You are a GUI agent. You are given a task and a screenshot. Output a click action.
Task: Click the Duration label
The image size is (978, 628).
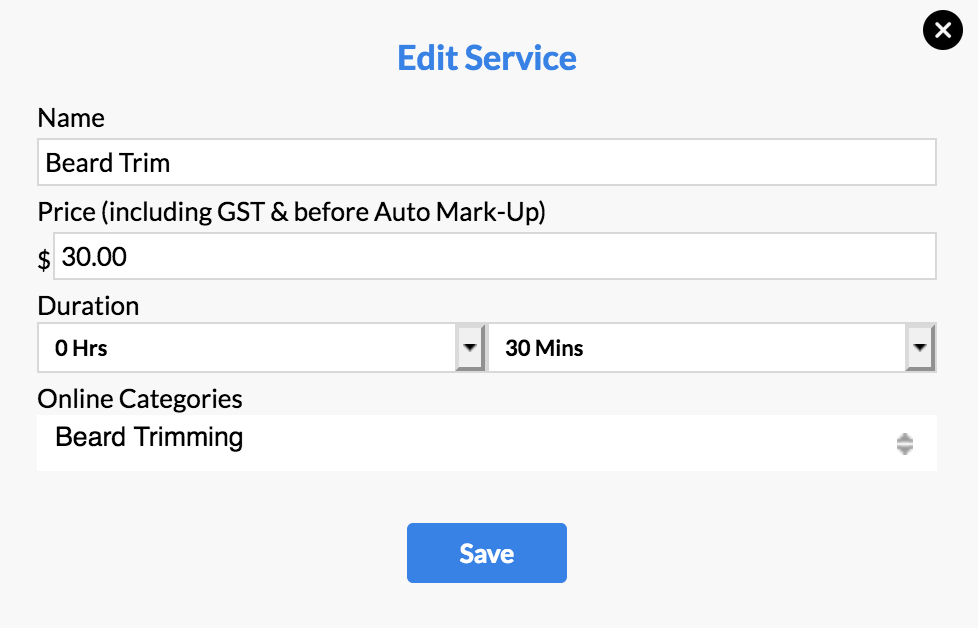tap(88, 306)
